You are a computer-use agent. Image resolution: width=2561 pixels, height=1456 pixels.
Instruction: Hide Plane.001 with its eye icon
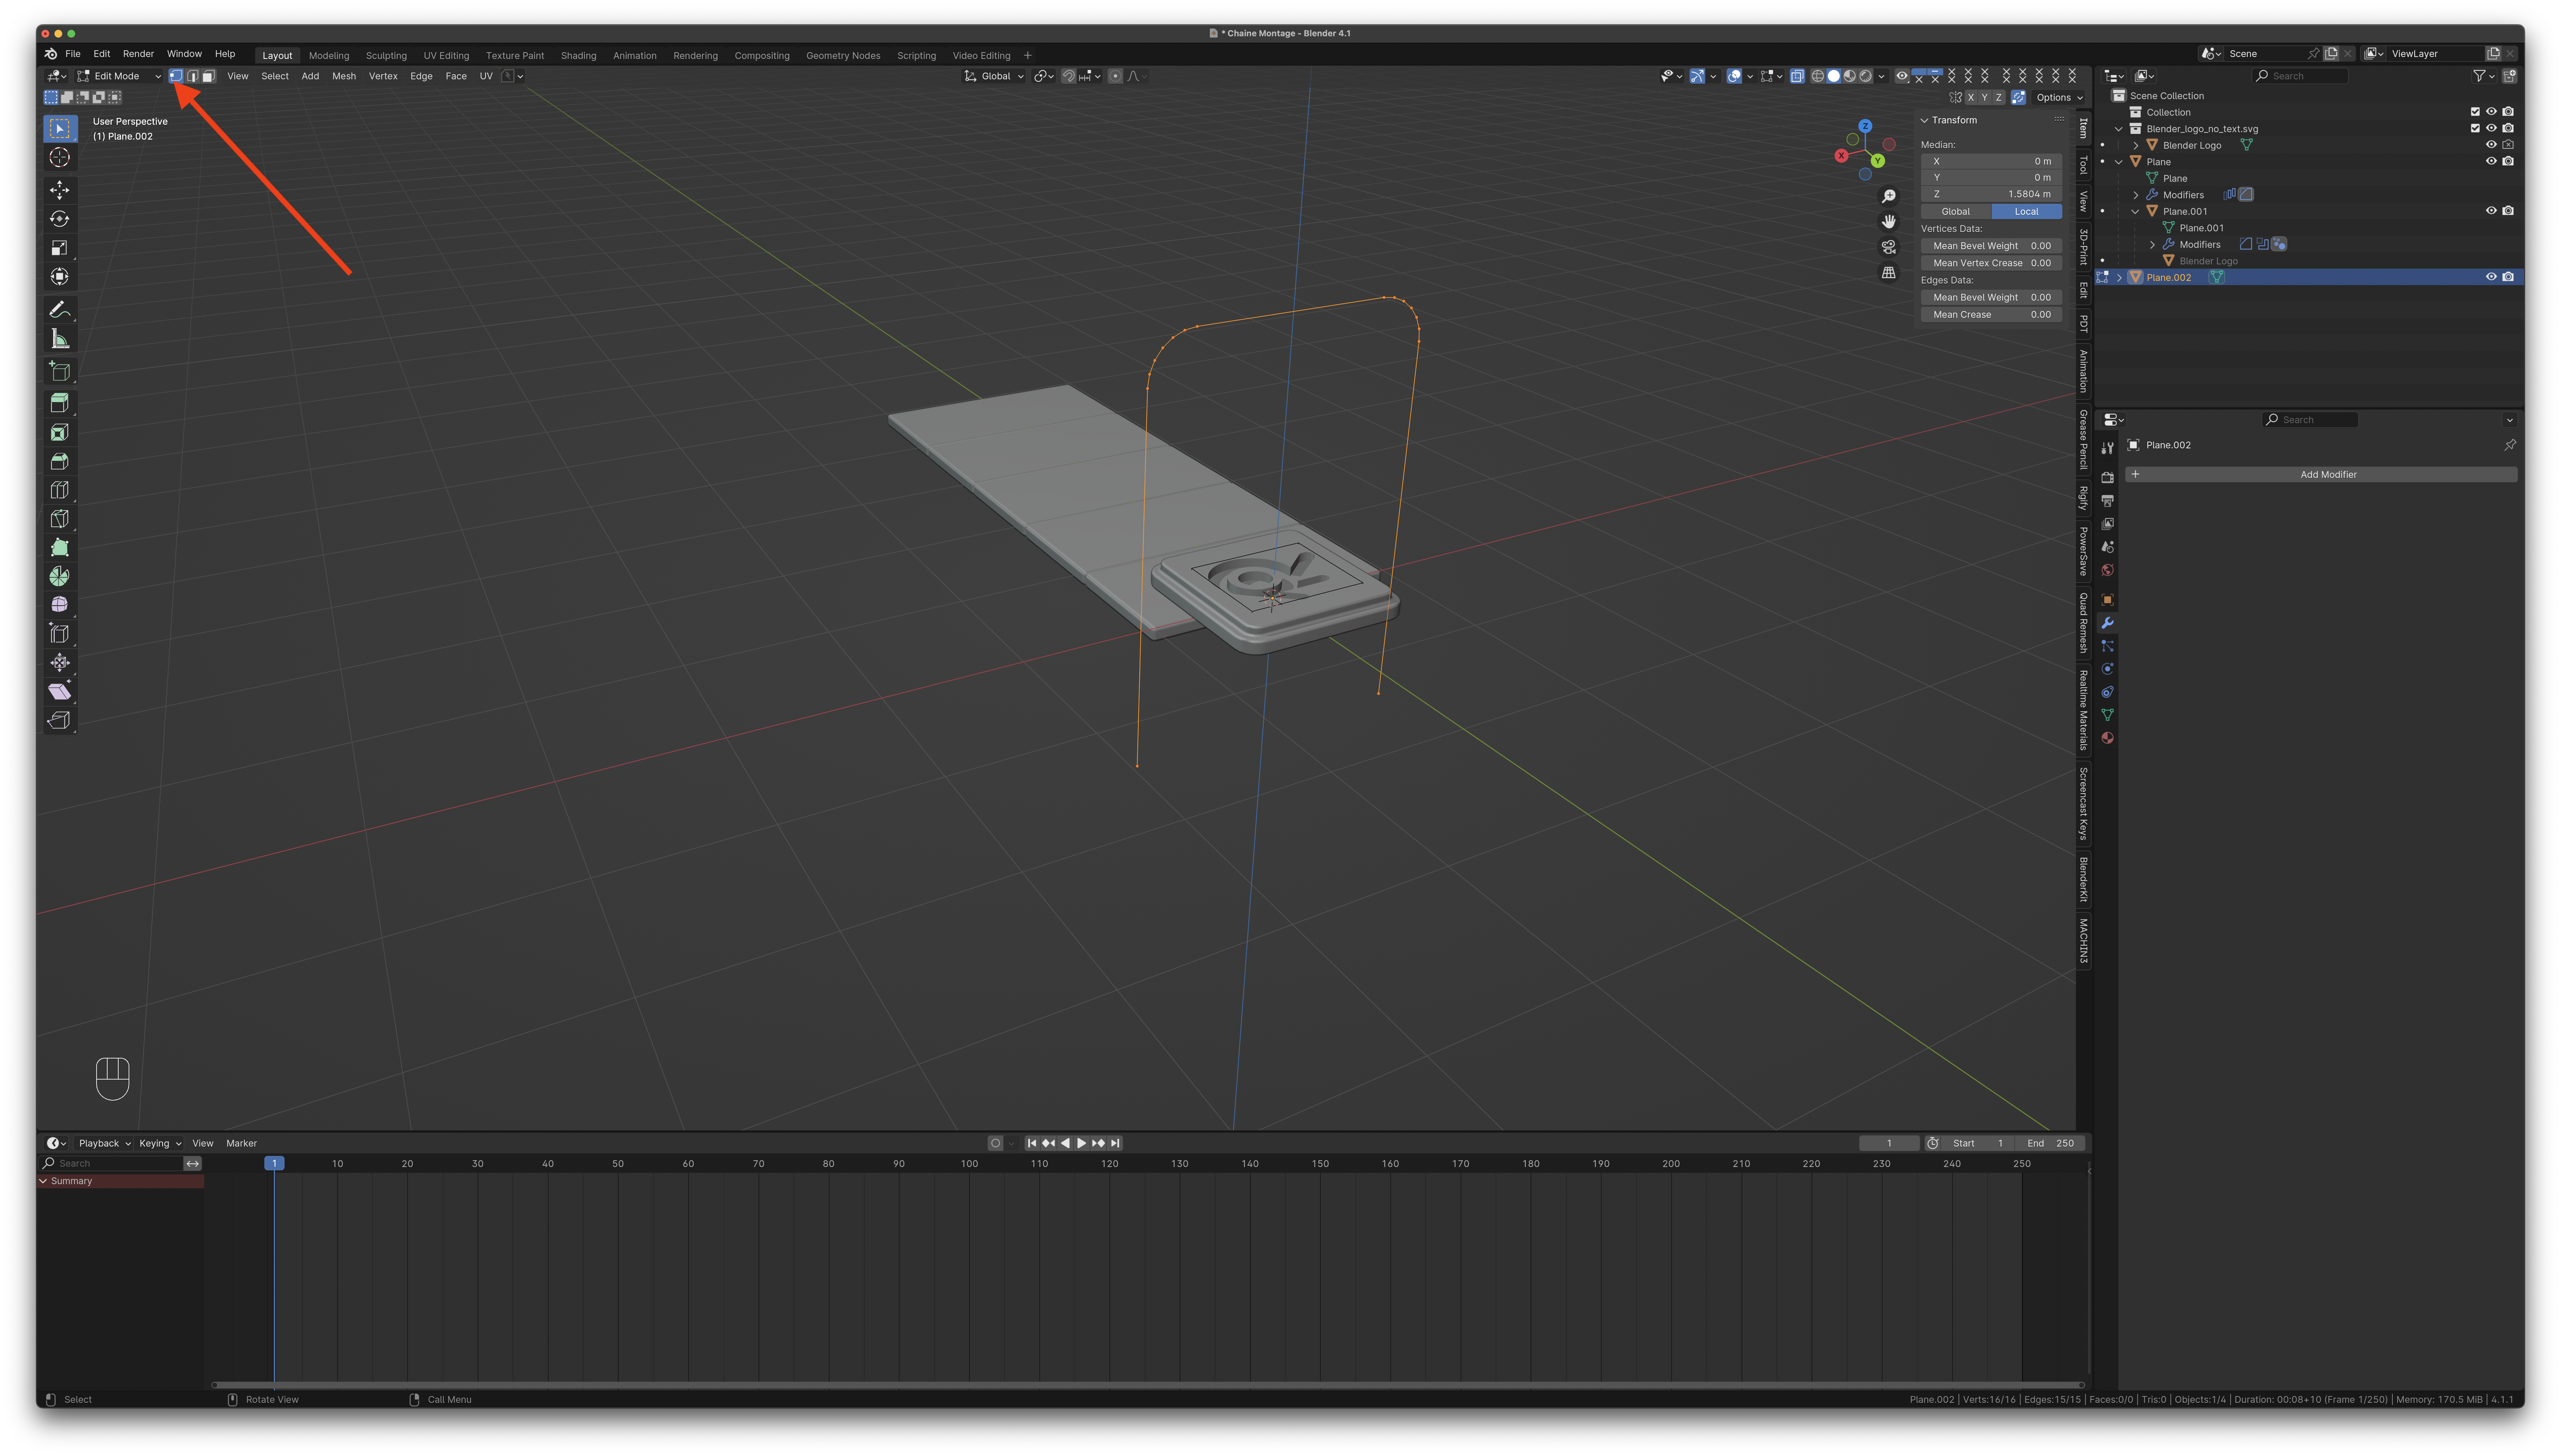2491,211
